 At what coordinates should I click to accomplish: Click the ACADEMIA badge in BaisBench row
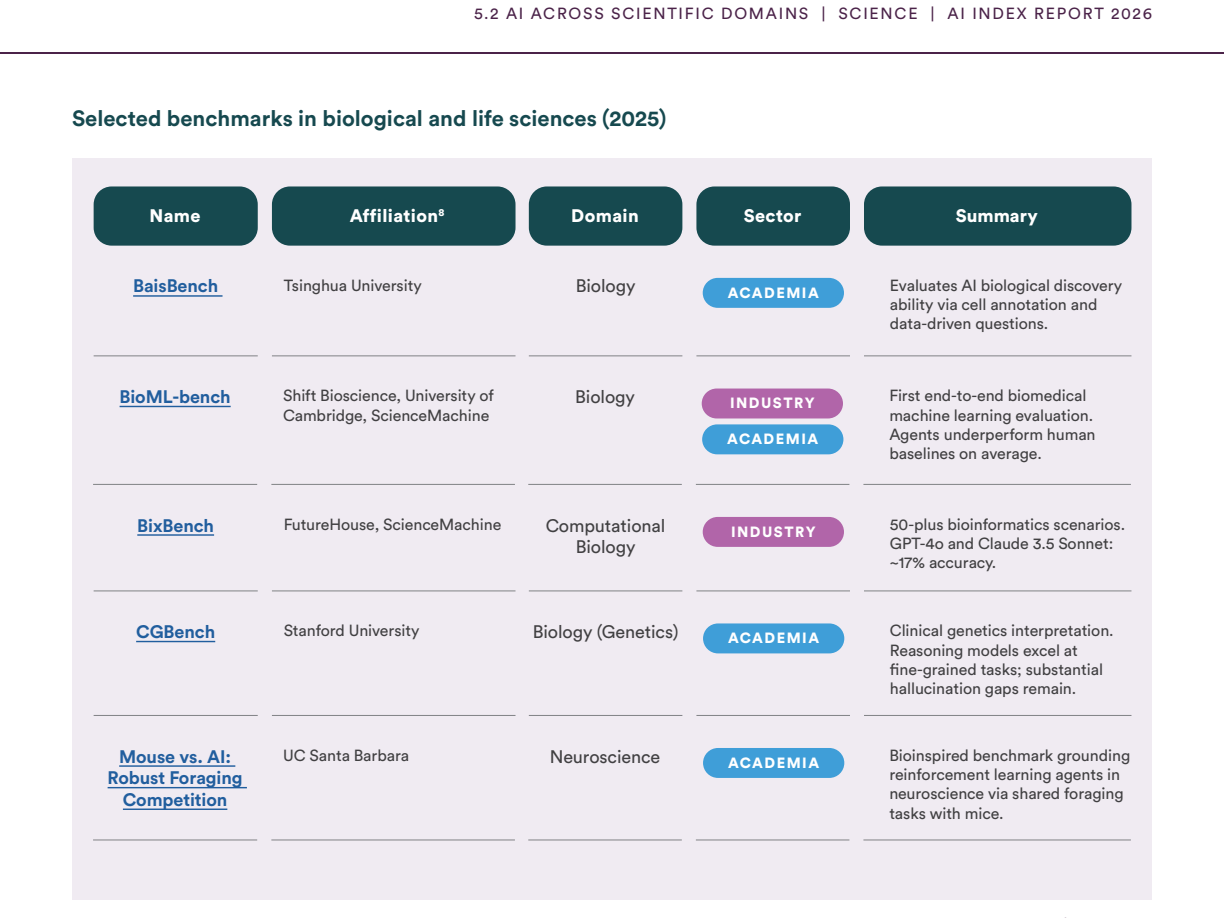tap(773, 293)
